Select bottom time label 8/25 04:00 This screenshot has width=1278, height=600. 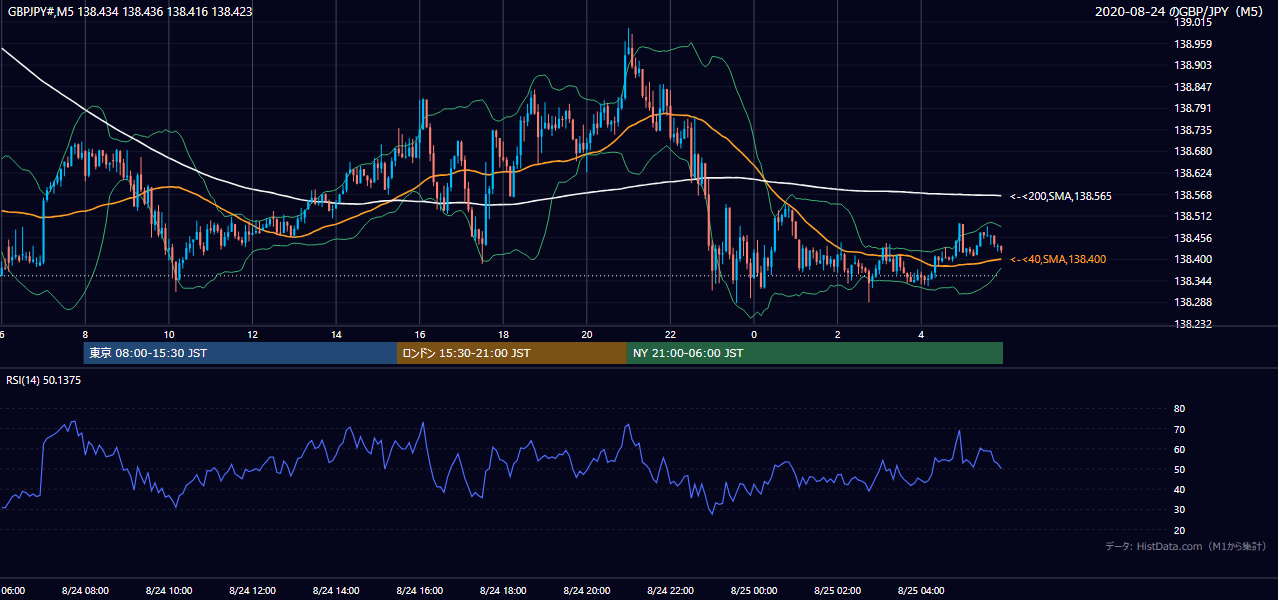pos(921,591)
